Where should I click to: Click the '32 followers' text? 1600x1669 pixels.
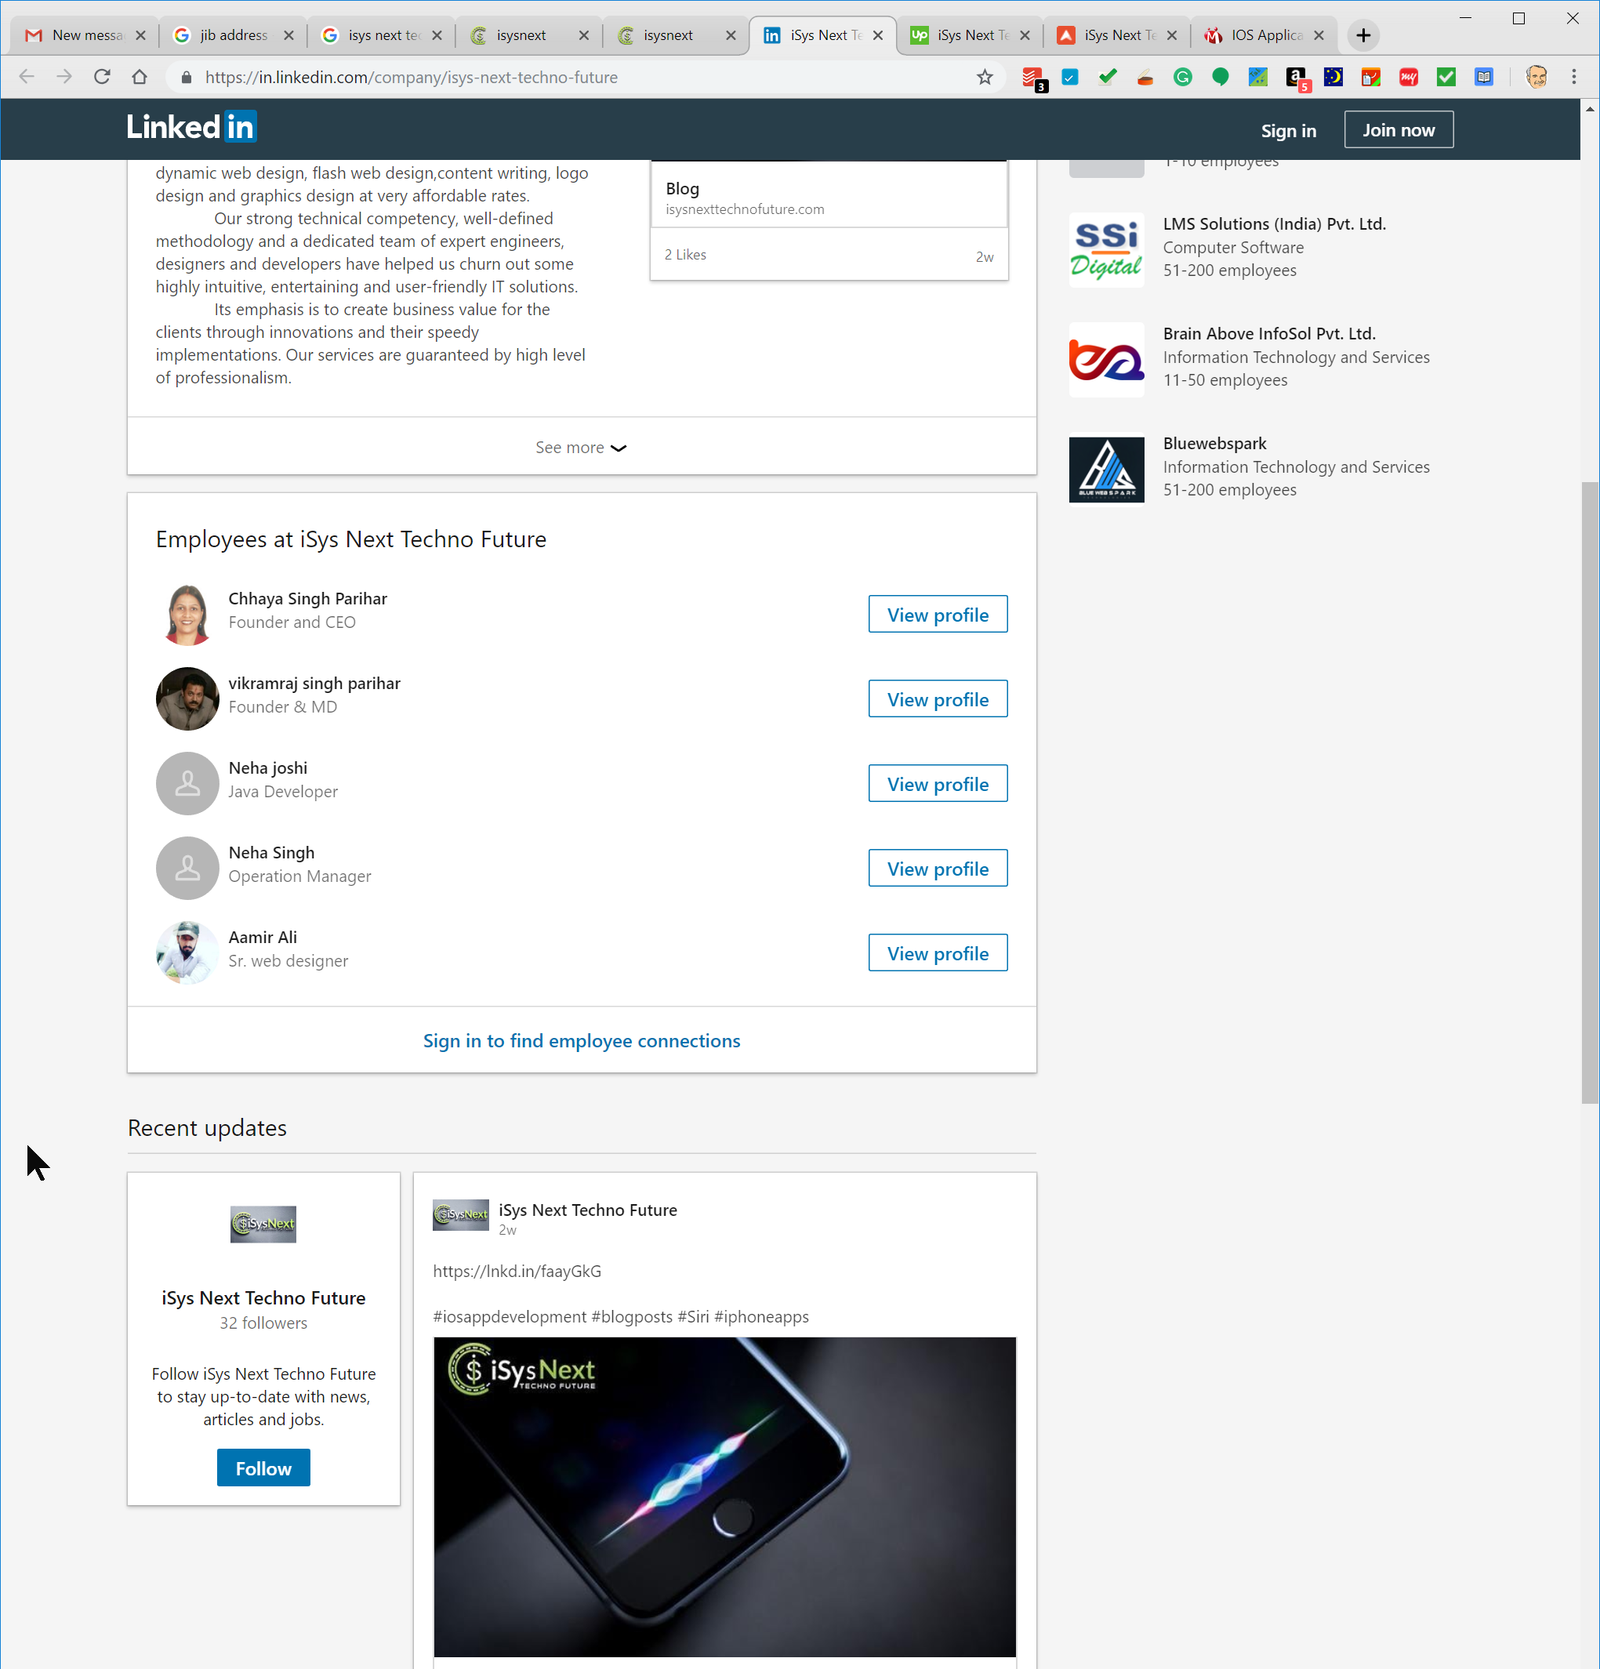(263, 1323)
